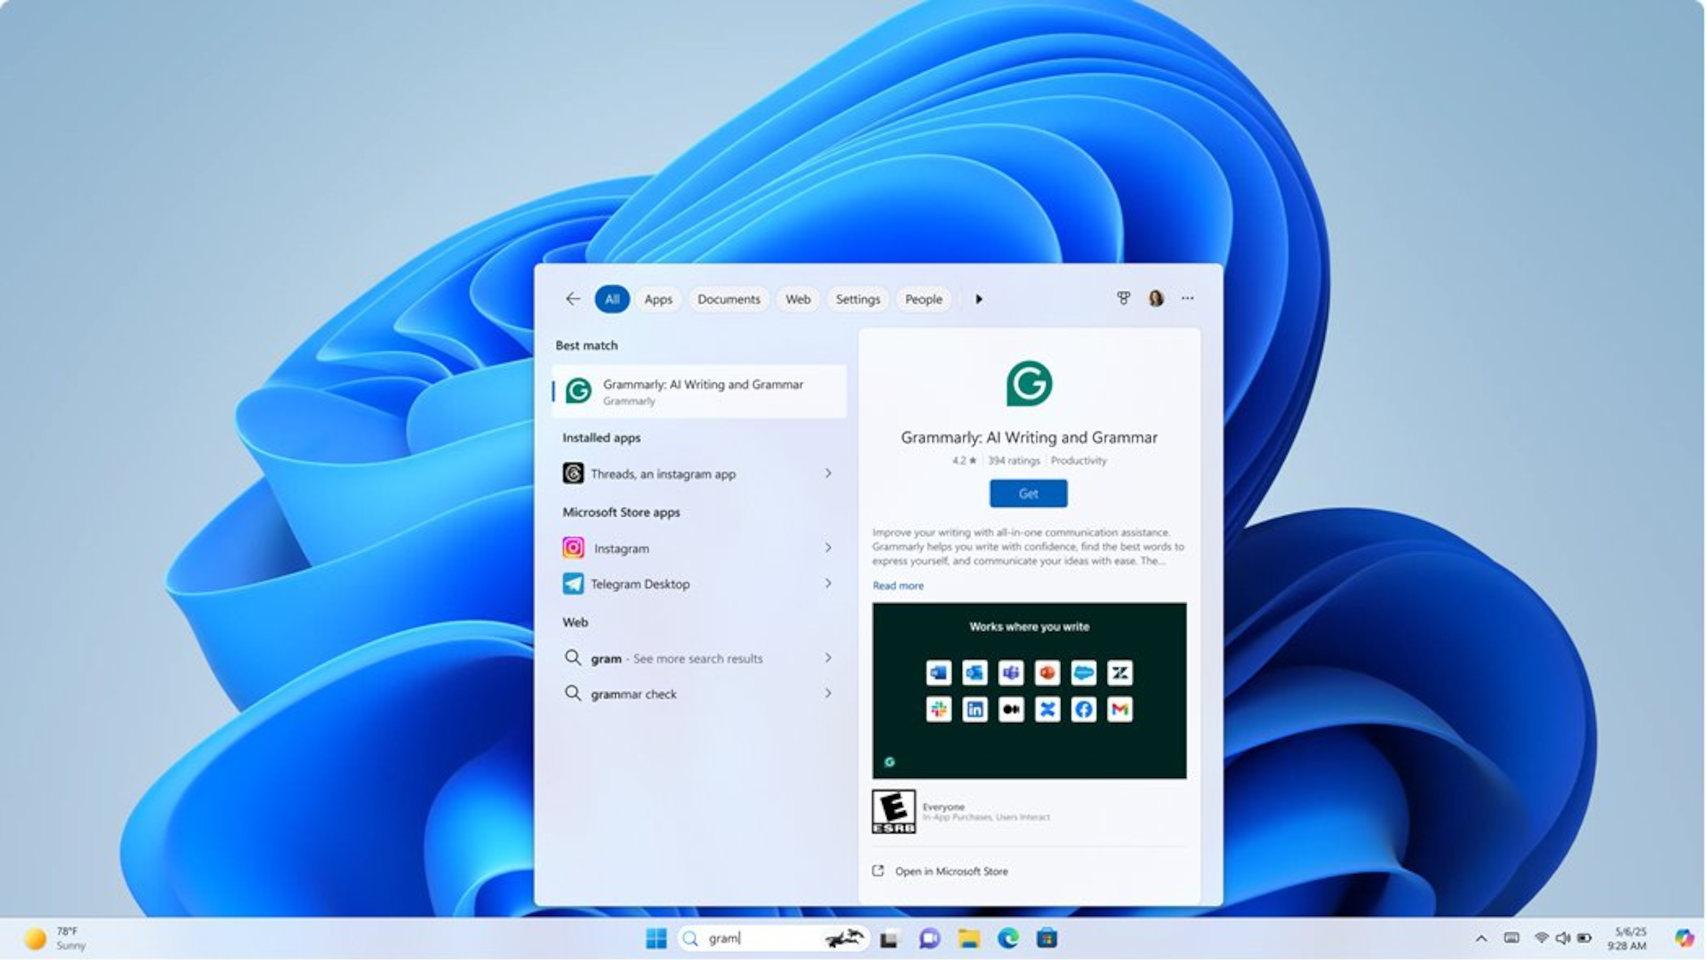Viewport: 1706px width, 960px height.
Task: Switch to the Apps filter tab
Action: [657, 298]
